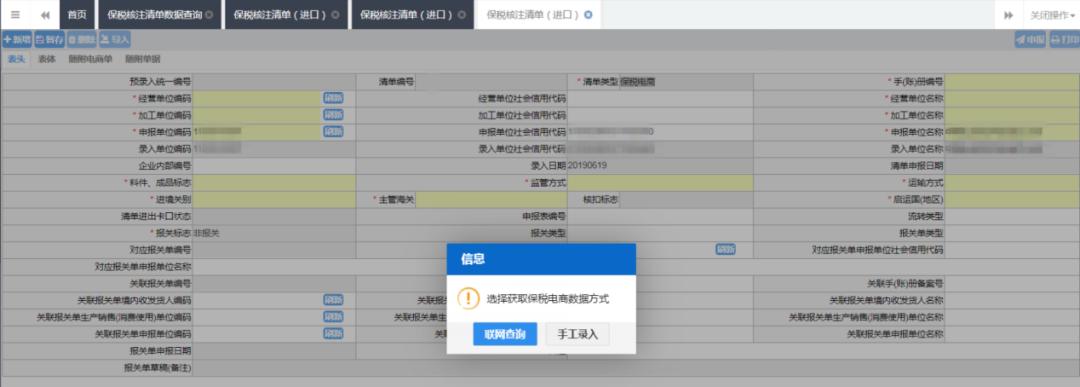Click the 预录入统一编号 field
This screenshot has height=387, width=1080.
pos(274,81)
